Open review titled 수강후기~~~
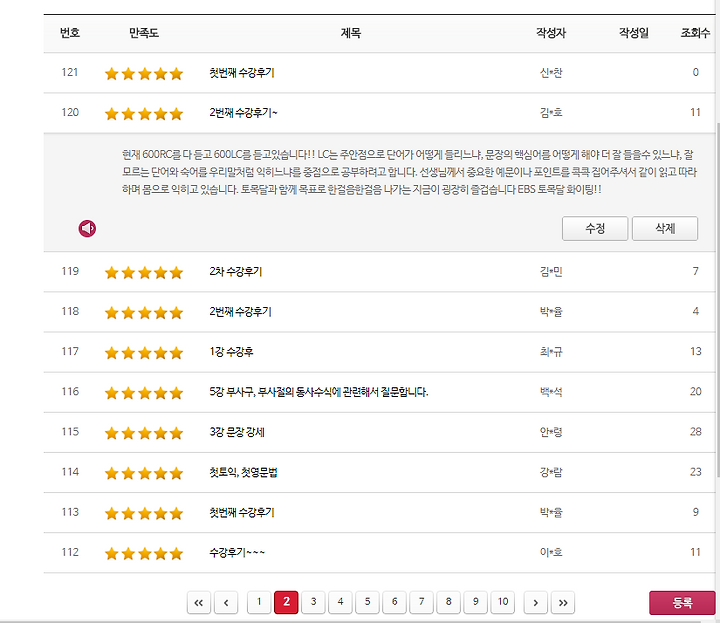The width and height of the screenshot is (720, 623). pyautogui.click(x=237, y=552)
